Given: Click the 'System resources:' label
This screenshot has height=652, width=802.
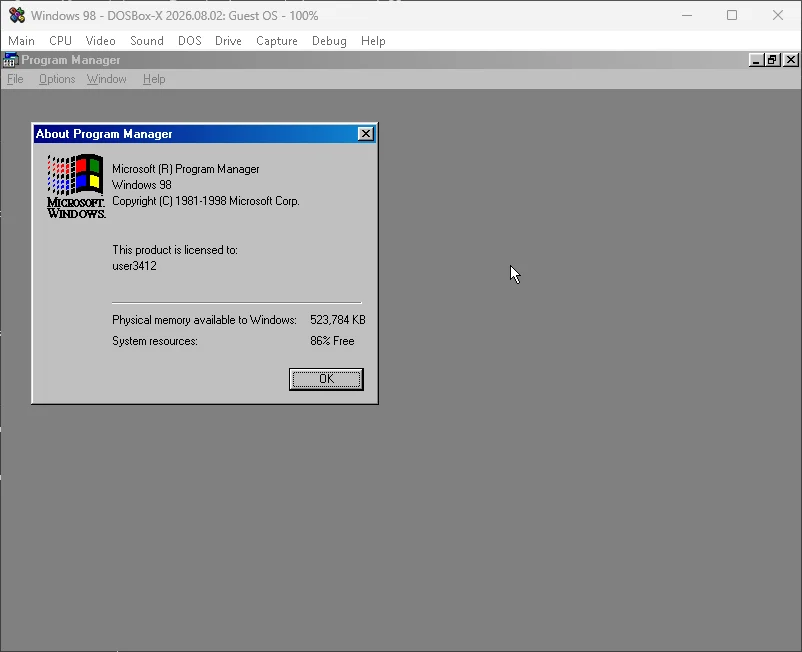Looking at the screenshot, I should pos(155,341).
